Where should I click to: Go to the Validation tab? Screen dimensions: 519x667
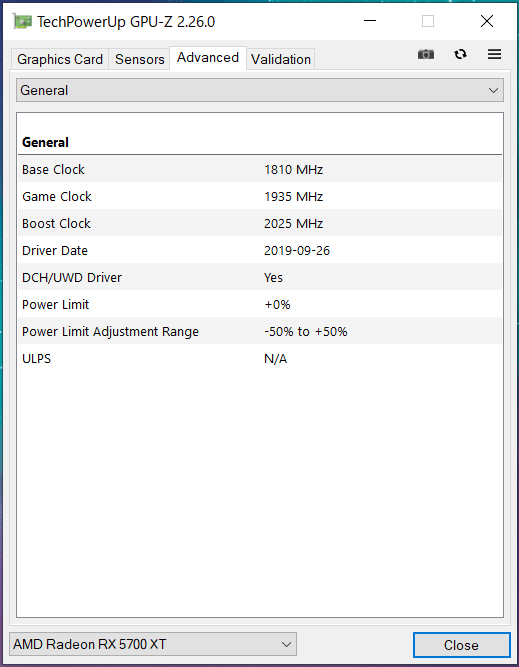click(281, 59)
